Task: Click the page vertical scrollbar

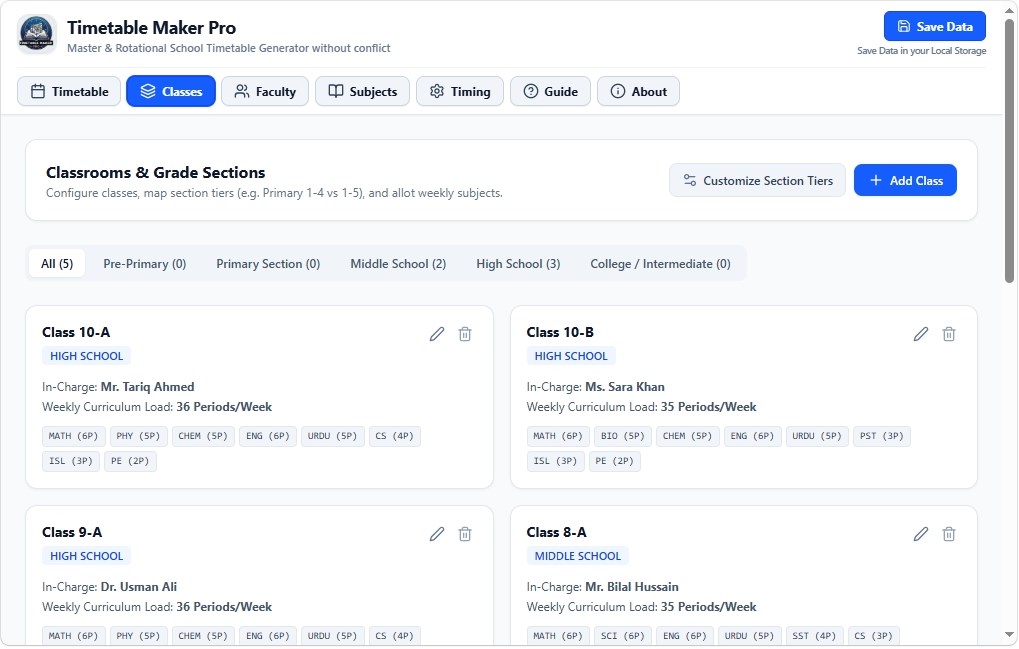Action: pos(1009,151)
